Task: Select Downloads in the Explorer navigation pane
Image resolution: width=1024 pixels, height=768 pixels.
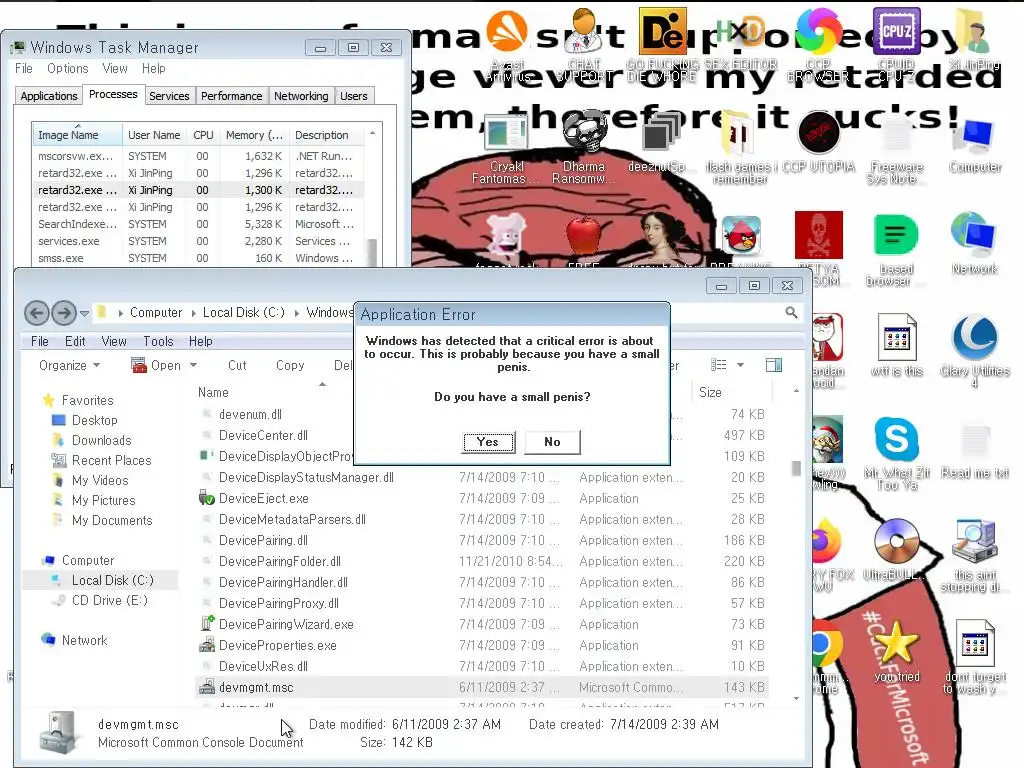Action: [101, 441]
